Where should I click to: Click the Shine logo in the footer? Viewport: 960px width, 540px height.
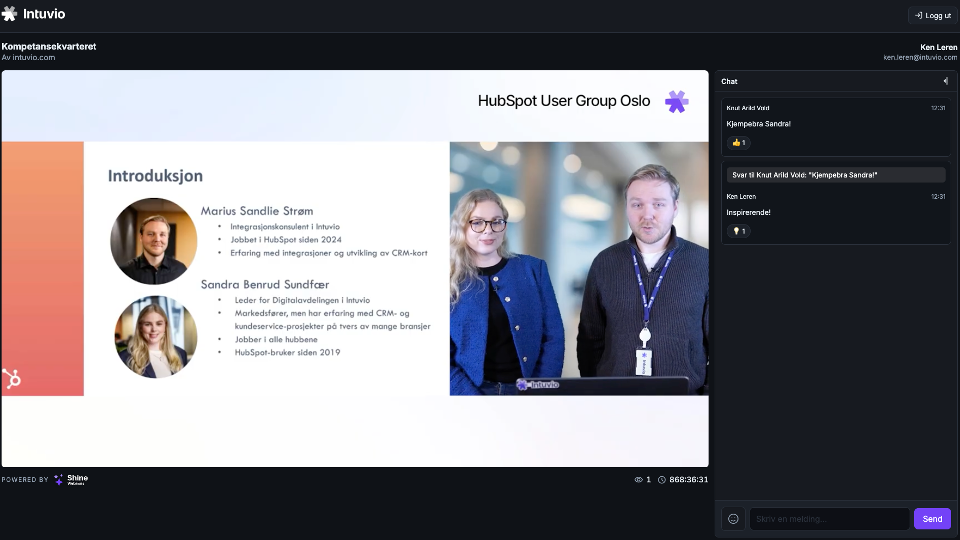tap(71, 479)
